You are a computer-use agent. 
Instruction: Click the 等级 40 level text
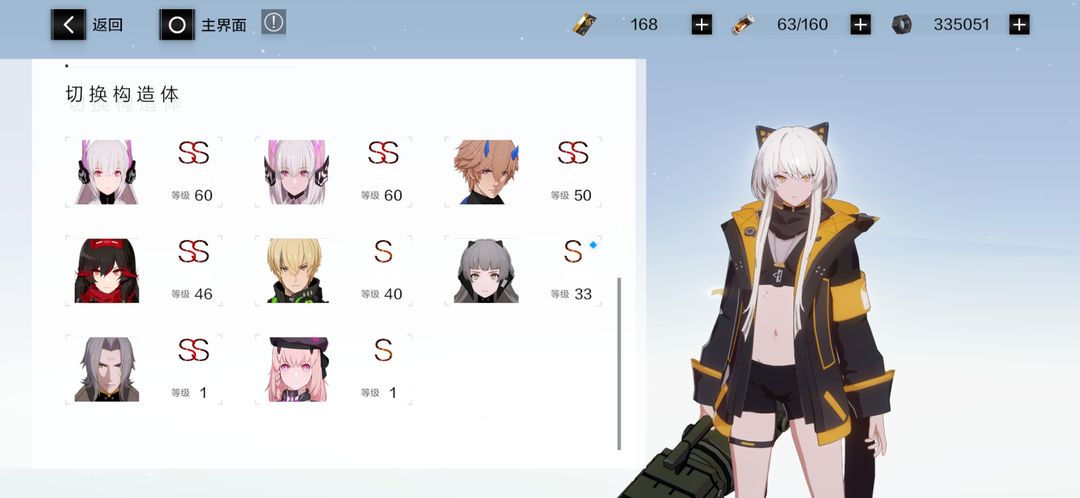click(382, 294)
